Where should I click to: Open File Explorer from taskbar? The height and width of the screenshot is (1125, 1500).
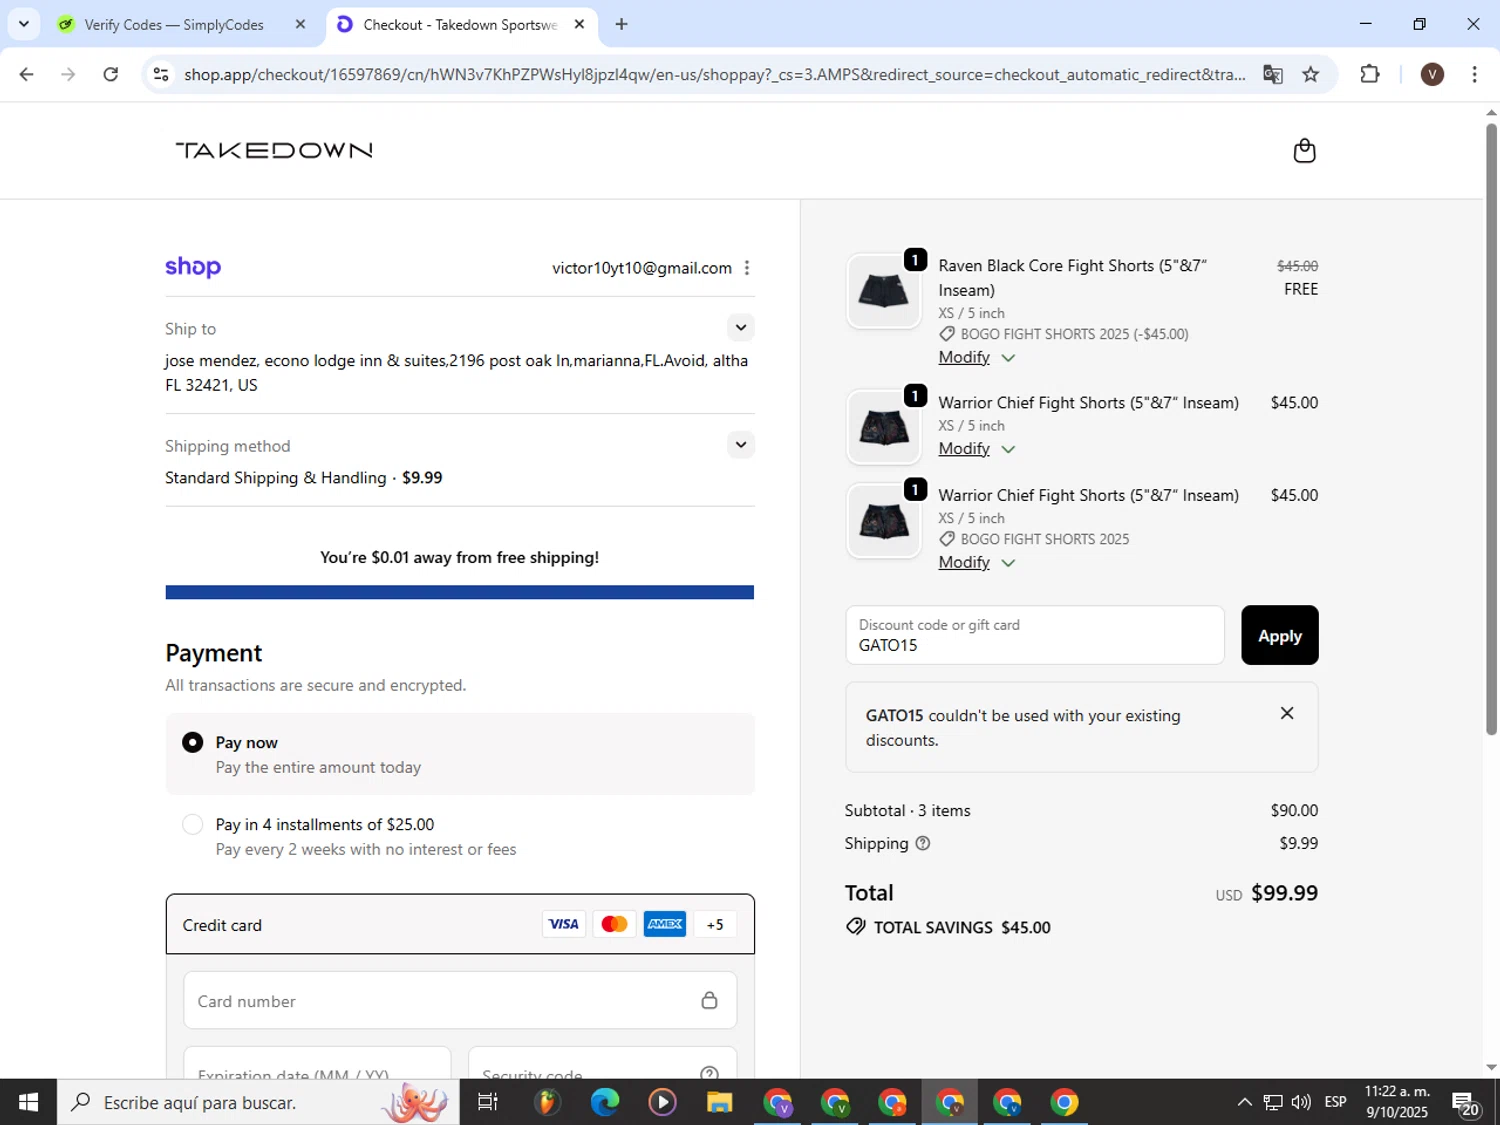[x=719, y=1102]
